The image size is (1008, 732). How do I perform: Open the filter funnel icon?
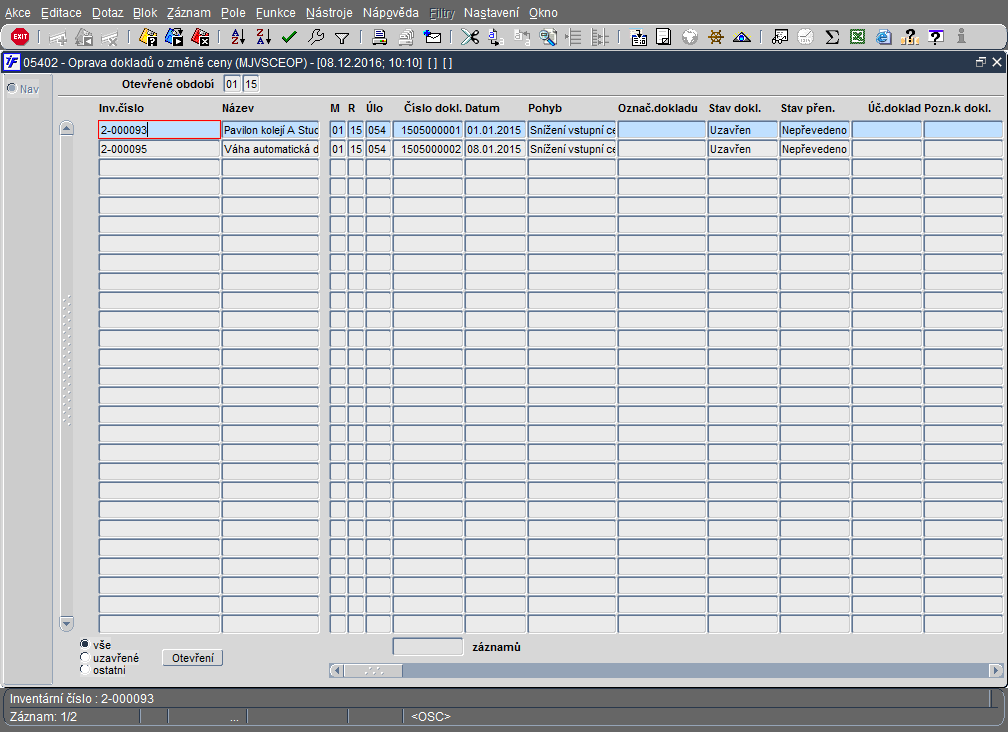click(x=342, y=38)
